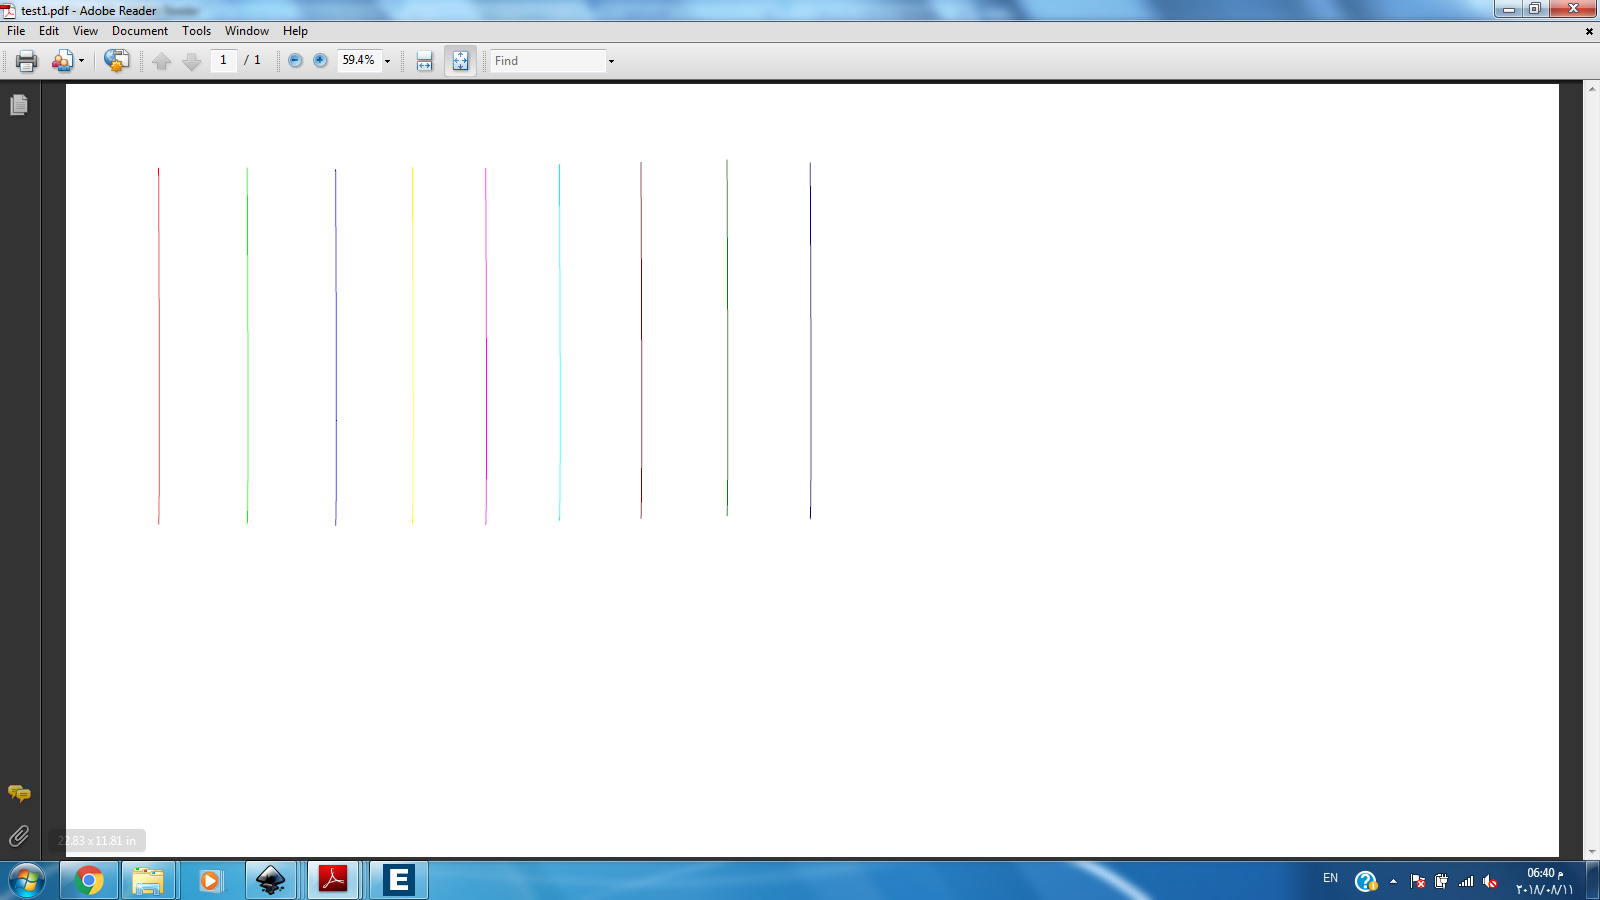Open the Find options dropdown arrow
The width and height of the screenshot is (1600, 900).
611,61
